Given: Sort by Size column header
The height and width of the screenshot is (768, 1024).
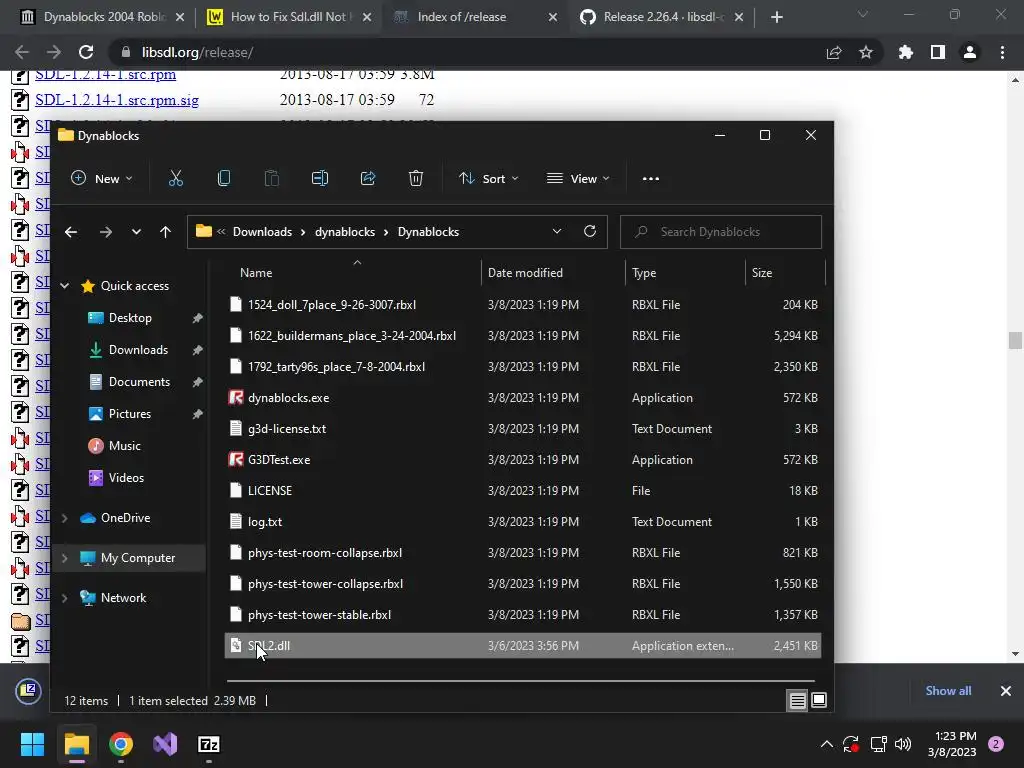Looking at the screenshot, I should tap(761, 273).
